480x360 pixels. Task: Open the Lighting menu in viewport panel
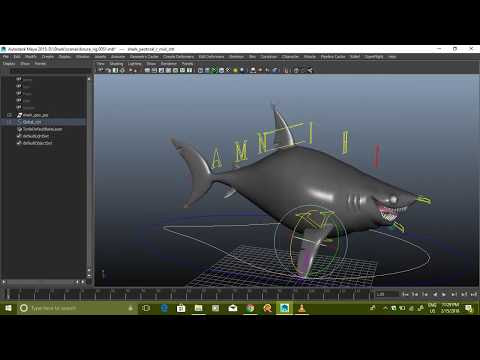pyautogui.click(x=135, y=63)
